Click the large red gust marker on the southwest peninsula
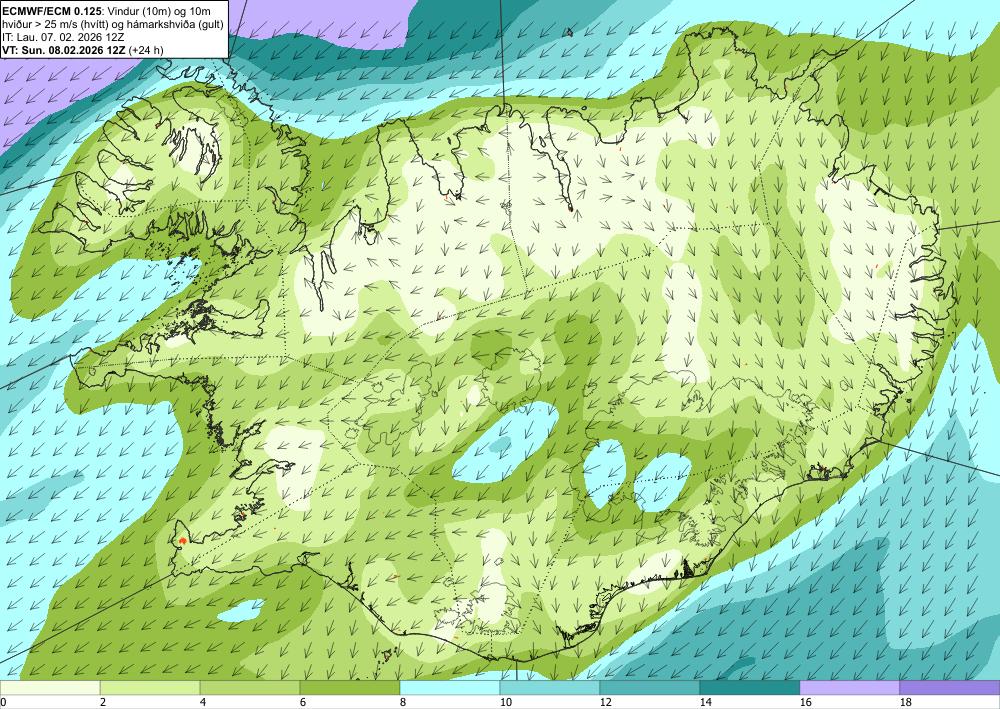Screen dimensions: 1000x709 tap(183, 541)
